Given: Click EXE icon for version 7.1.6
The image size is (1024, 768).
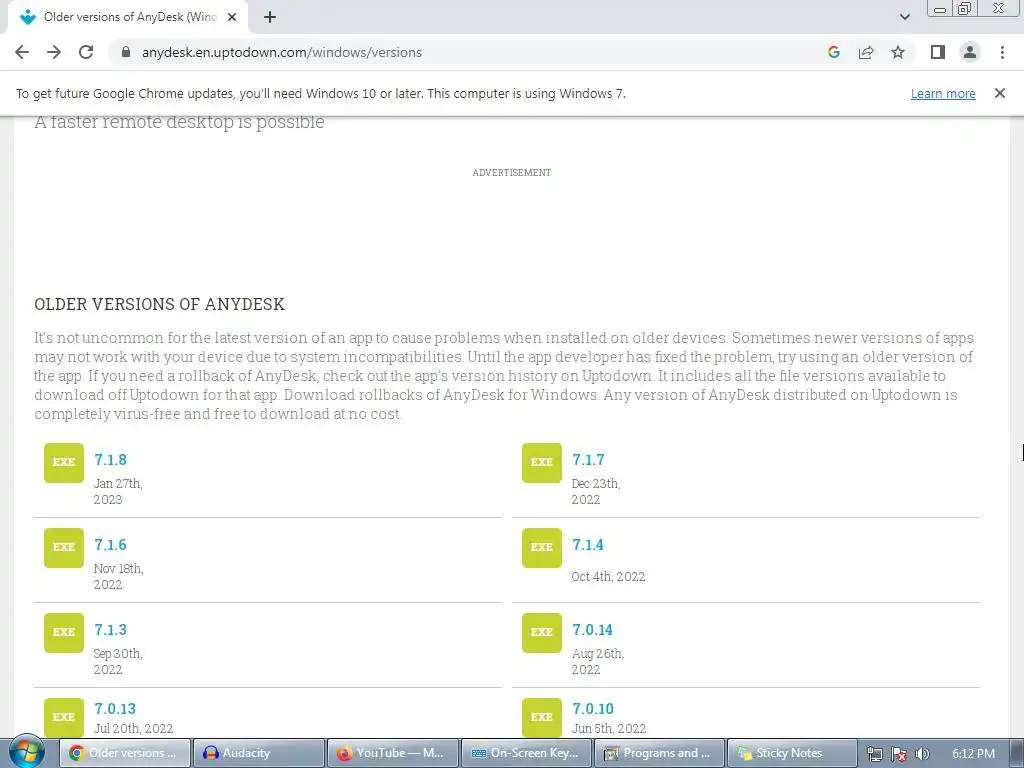Looking at the screenshot, I should (64, 547).
